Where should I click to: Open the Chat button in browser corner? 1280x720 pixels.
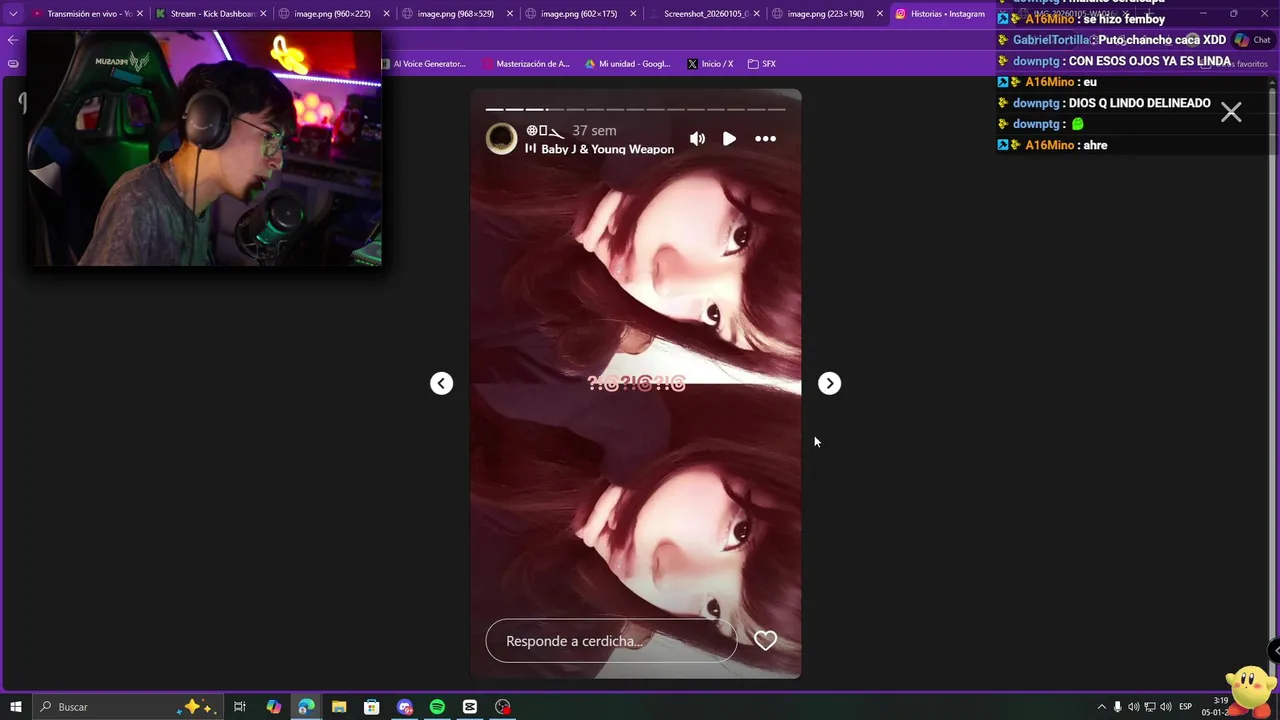click(x=1252, y=40)
